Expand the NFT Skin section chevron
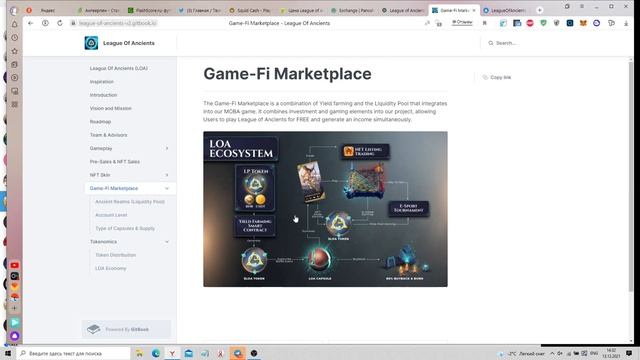This screenshot has height=360, width=640. click(167, 175)
